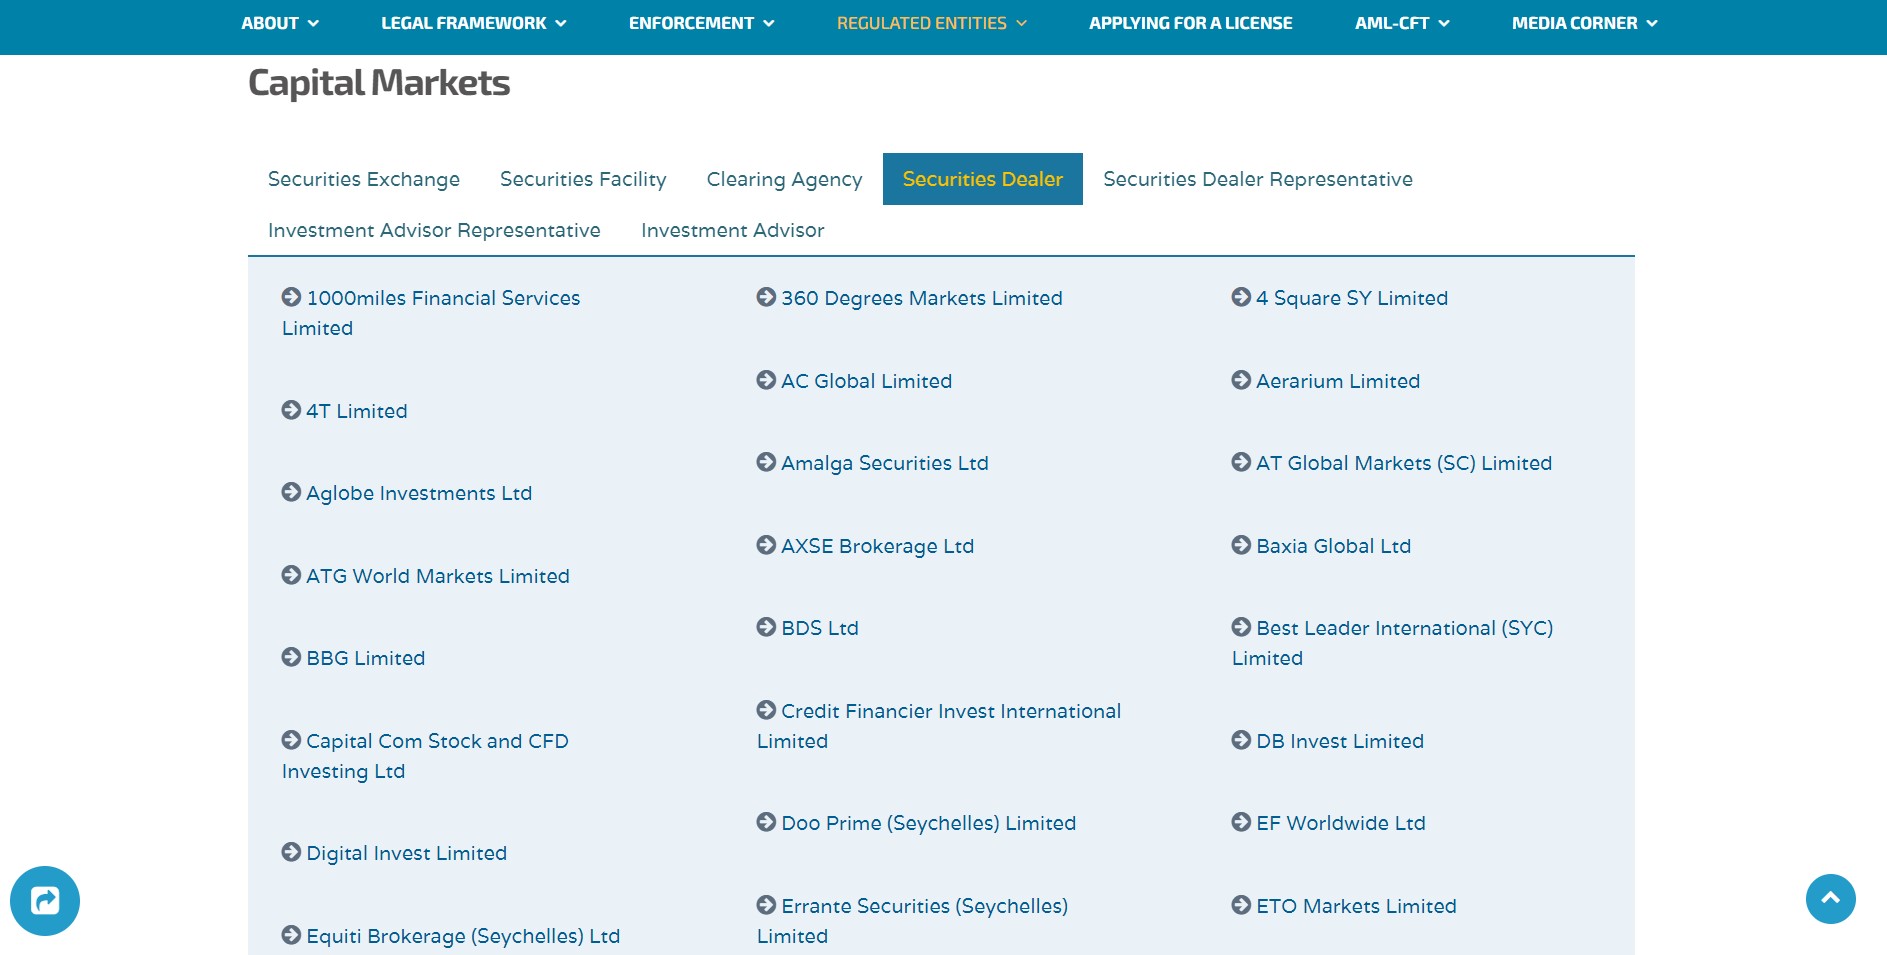Click arrow icon beside Aerarium Limited
Screen dimensions: 1887x955
(1241, 380)
